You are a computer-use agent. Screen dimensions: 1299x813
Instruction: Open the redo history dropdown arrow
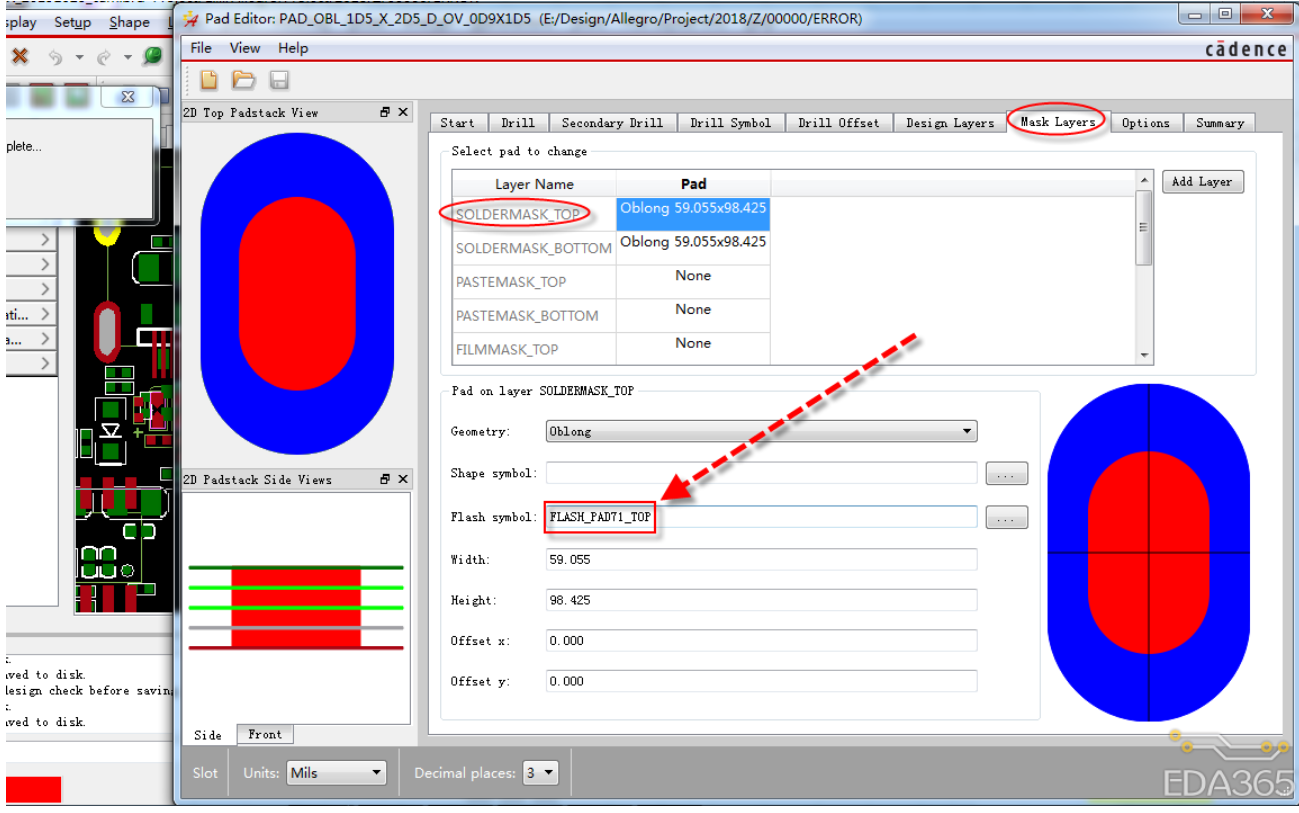coord(127,58)
